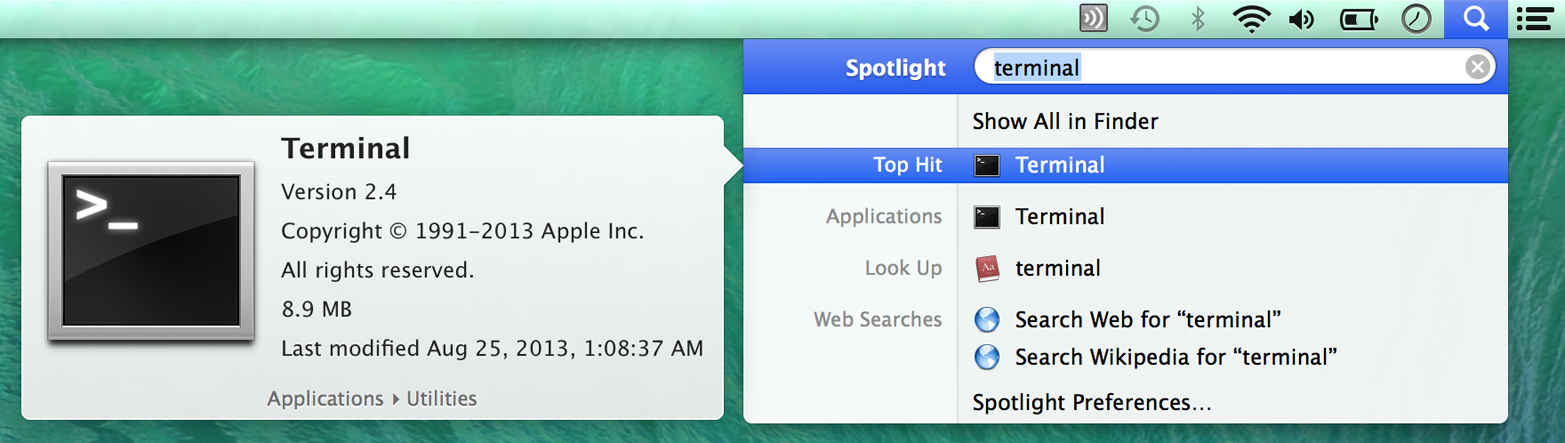Open the clock menu bar icon

[1416, 19]
